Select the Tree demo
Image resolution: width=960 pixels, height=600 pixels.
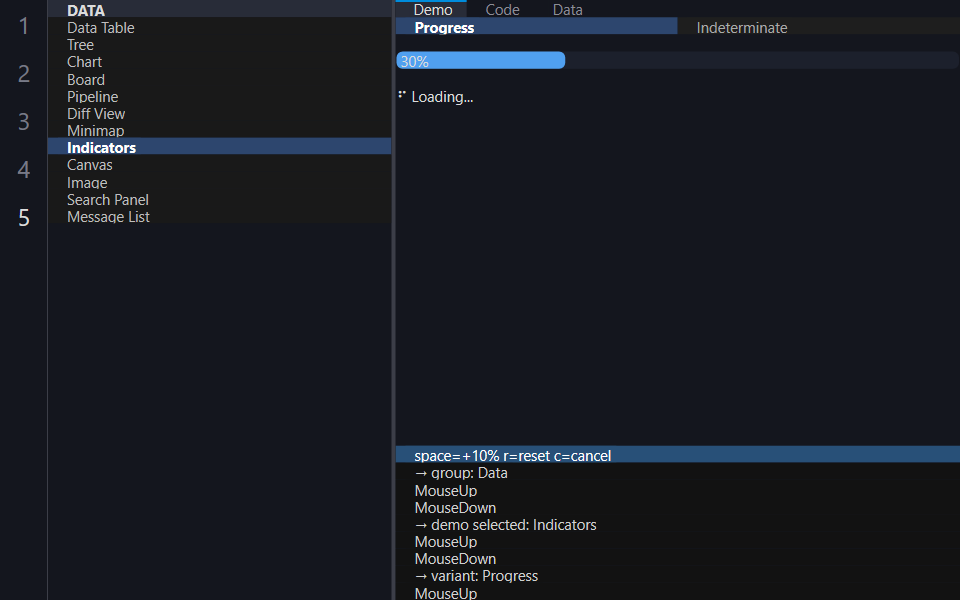tap(219, 45)
